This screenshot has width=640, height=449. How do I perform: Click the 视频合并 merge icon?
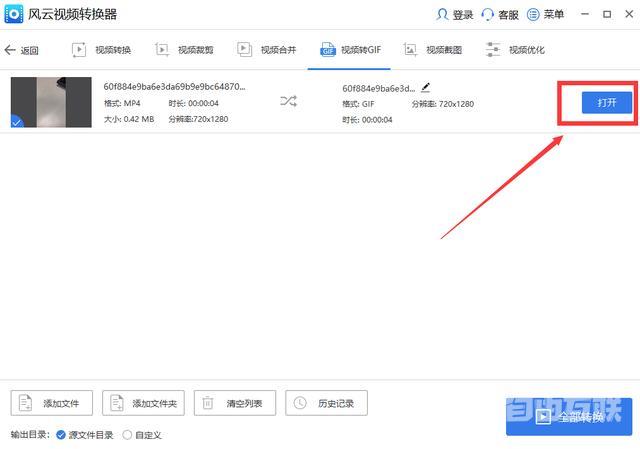click(244, 50)
